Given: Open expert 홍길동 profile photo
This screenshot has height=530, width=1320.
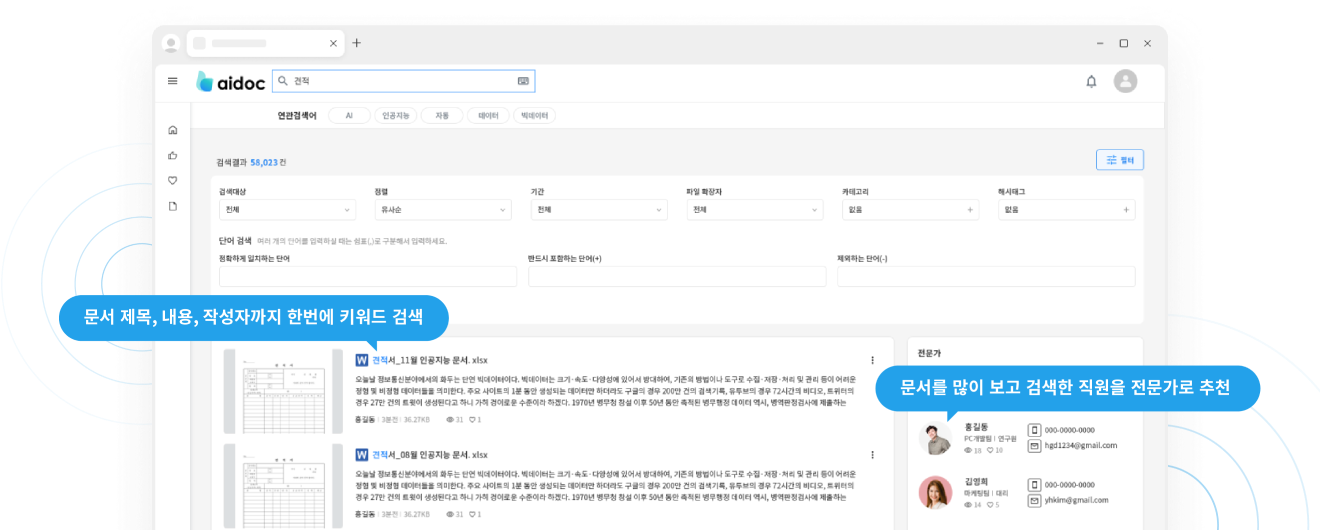Looking at the screenshot, I should [x=936, y=438].
